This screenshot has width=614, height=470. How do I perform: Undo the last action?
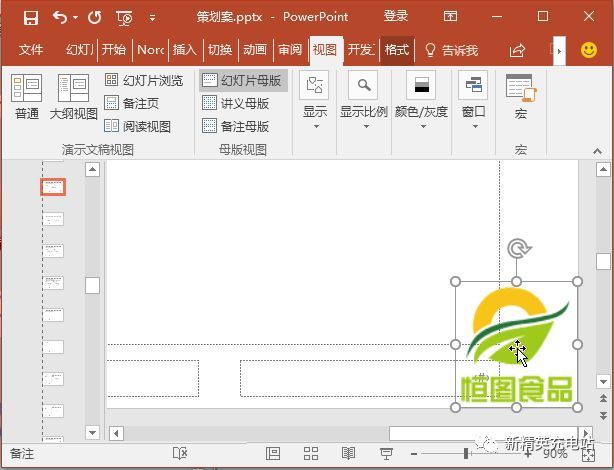(60, 17)
